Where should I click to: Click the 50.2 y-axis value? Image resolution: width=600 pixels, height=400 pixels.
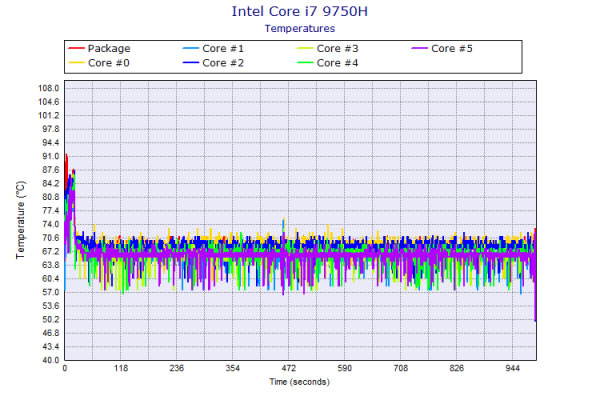point(51,319)
